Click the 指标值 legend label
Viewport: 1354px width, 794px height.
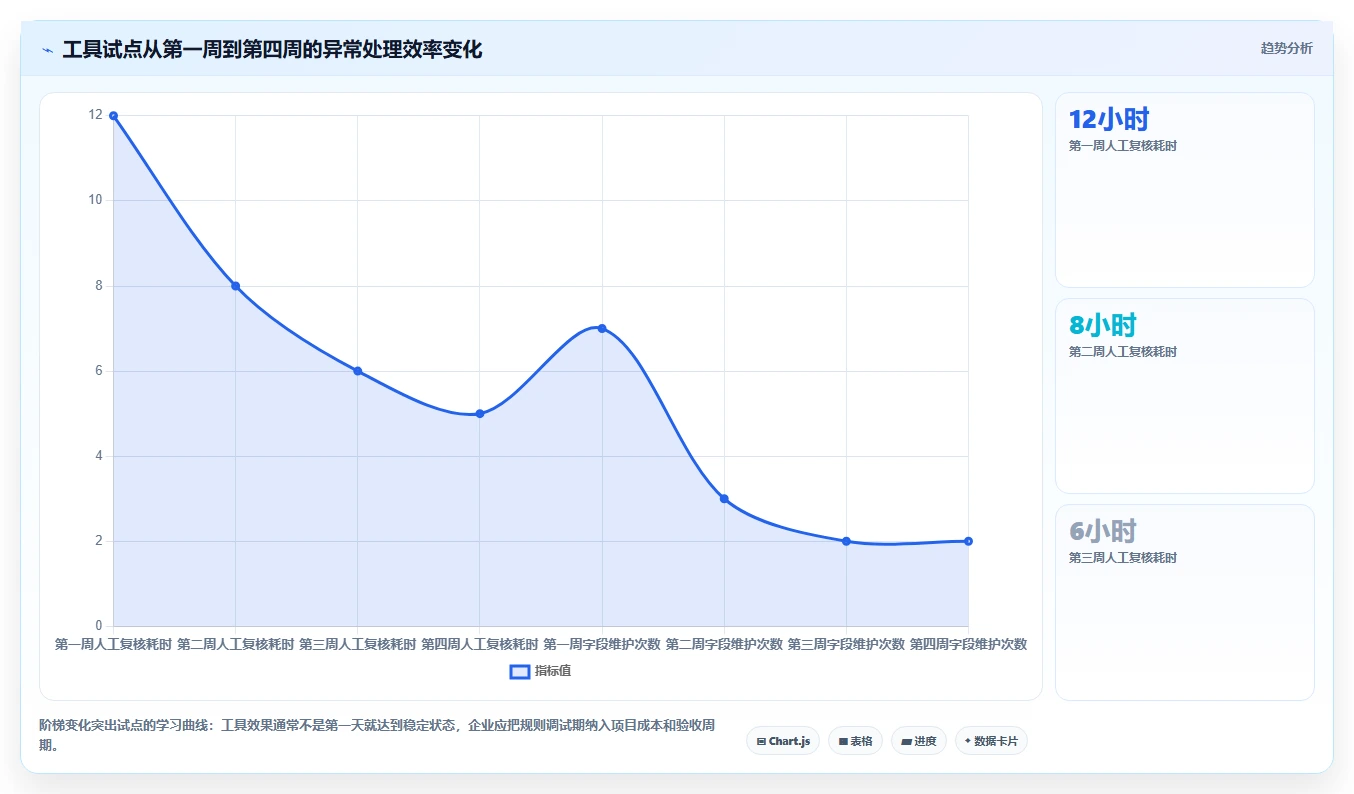[x=553, y=671]
